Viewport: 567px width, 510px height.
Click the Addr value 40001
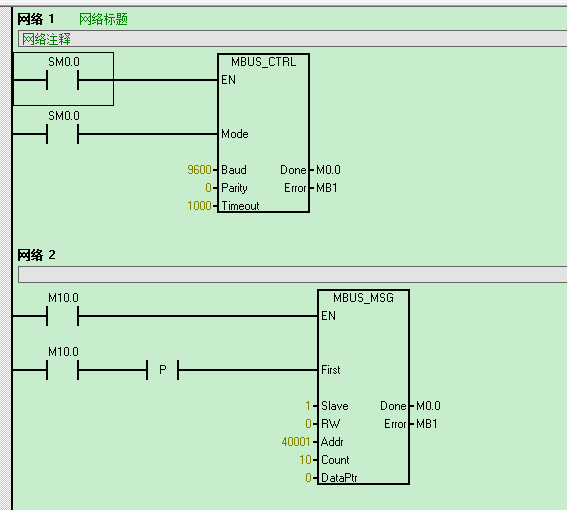(x=296, y=442)
